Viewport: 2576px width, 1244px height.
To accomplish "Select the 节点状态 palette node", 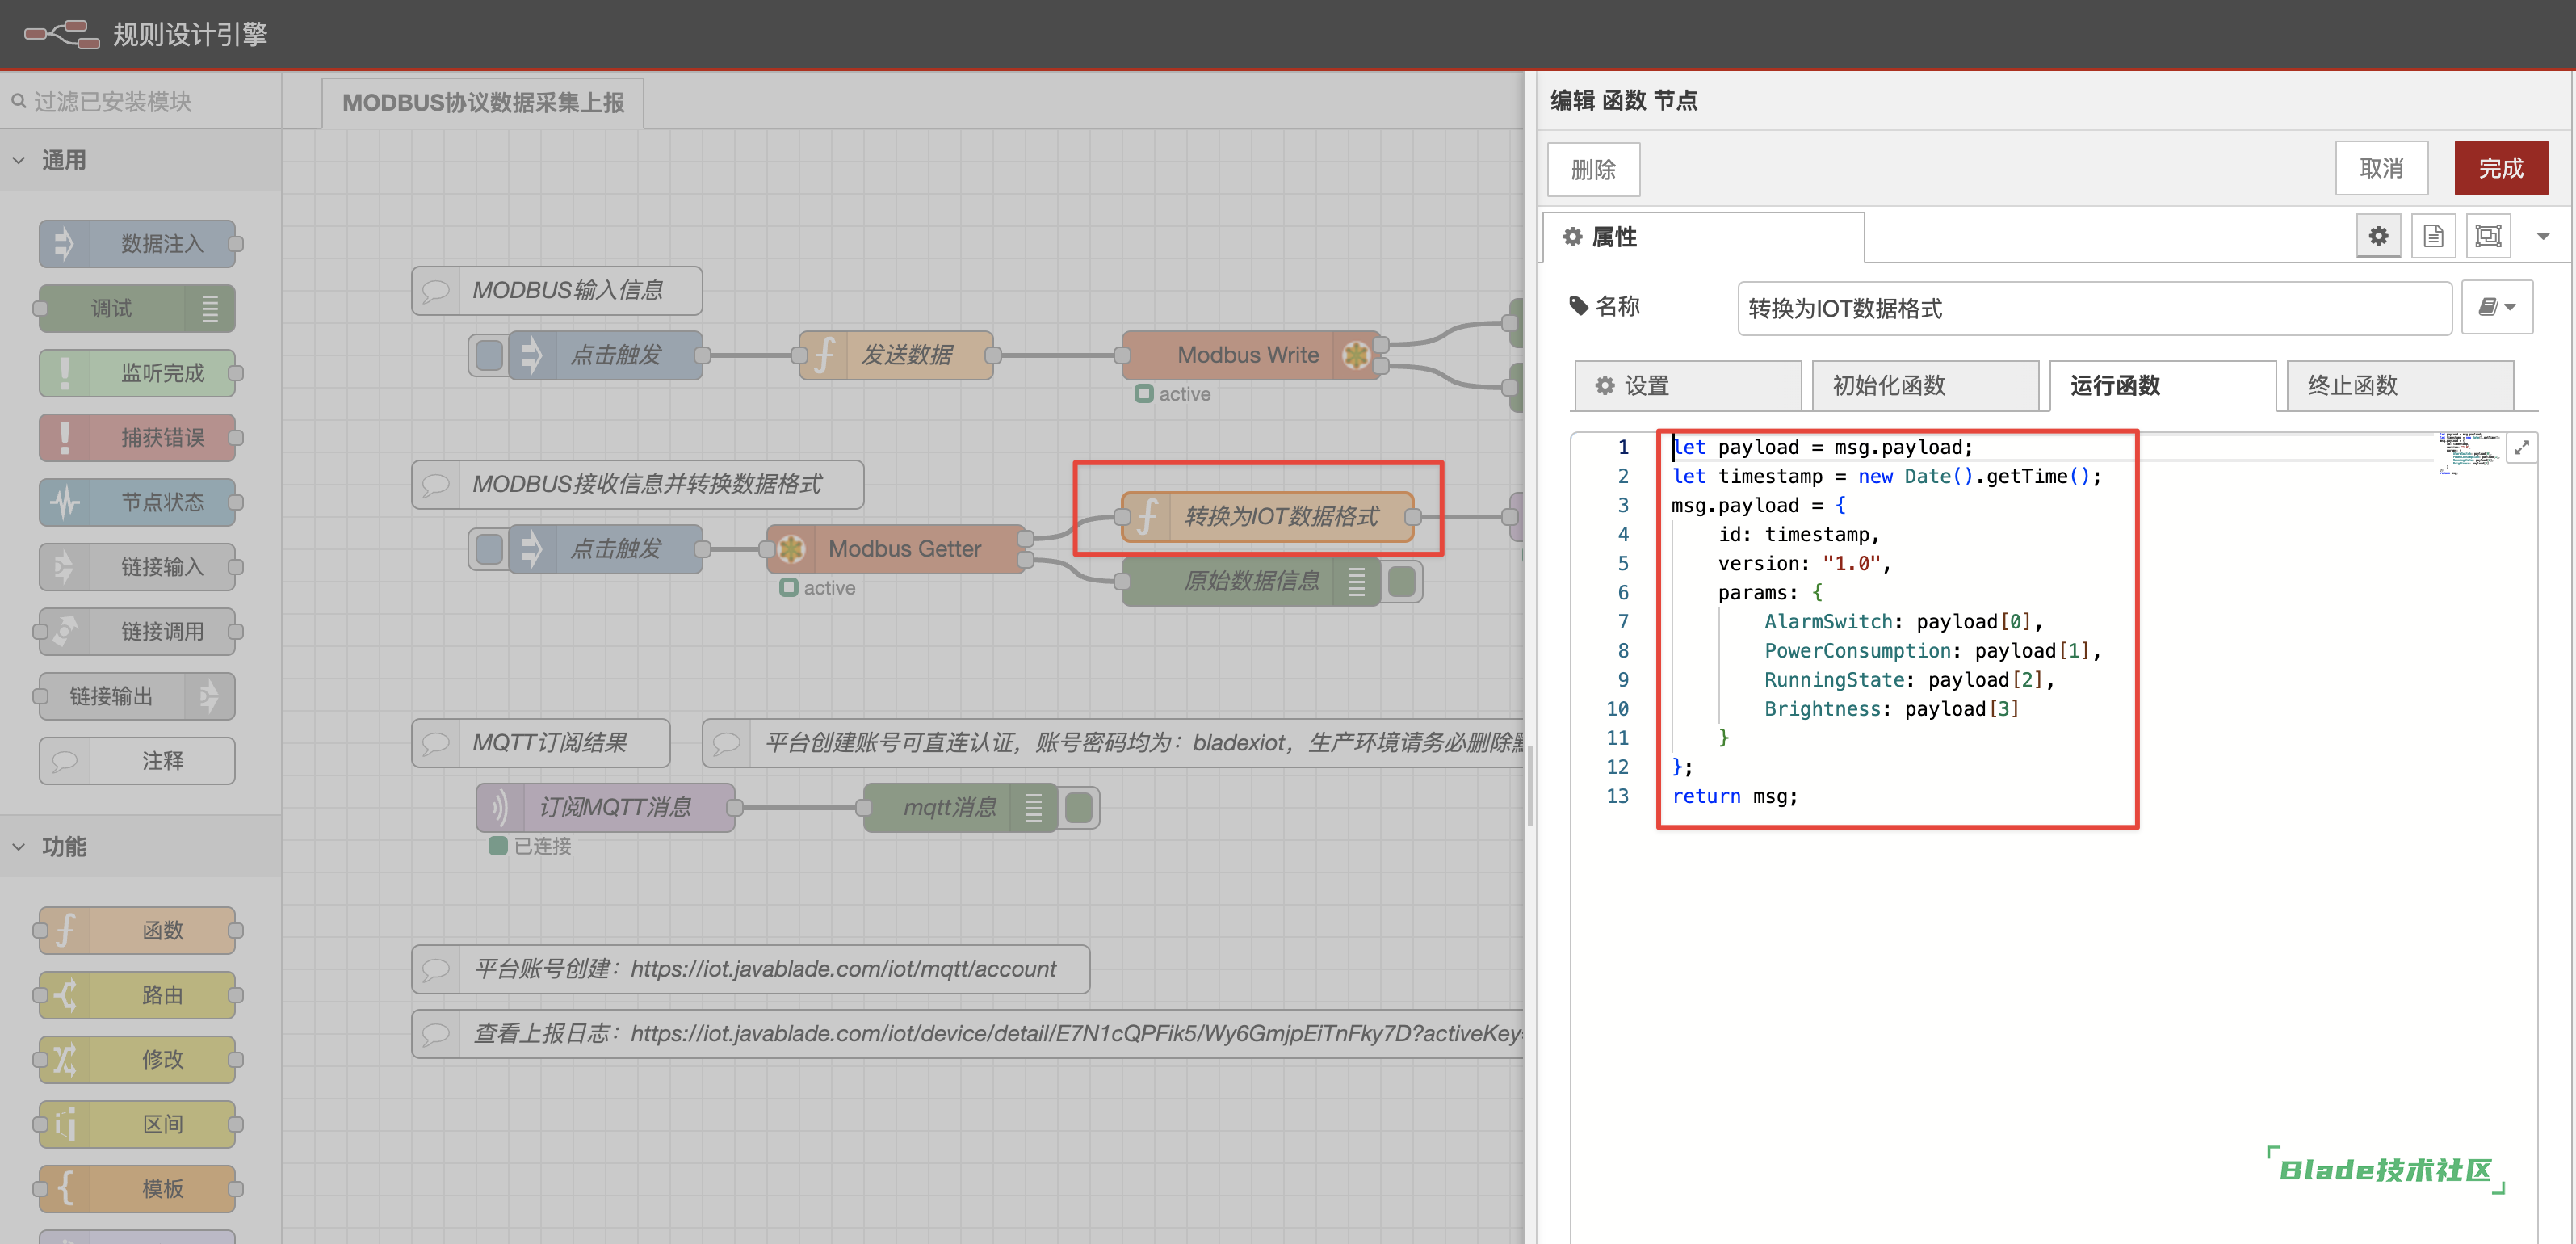I will coord(138,502).
